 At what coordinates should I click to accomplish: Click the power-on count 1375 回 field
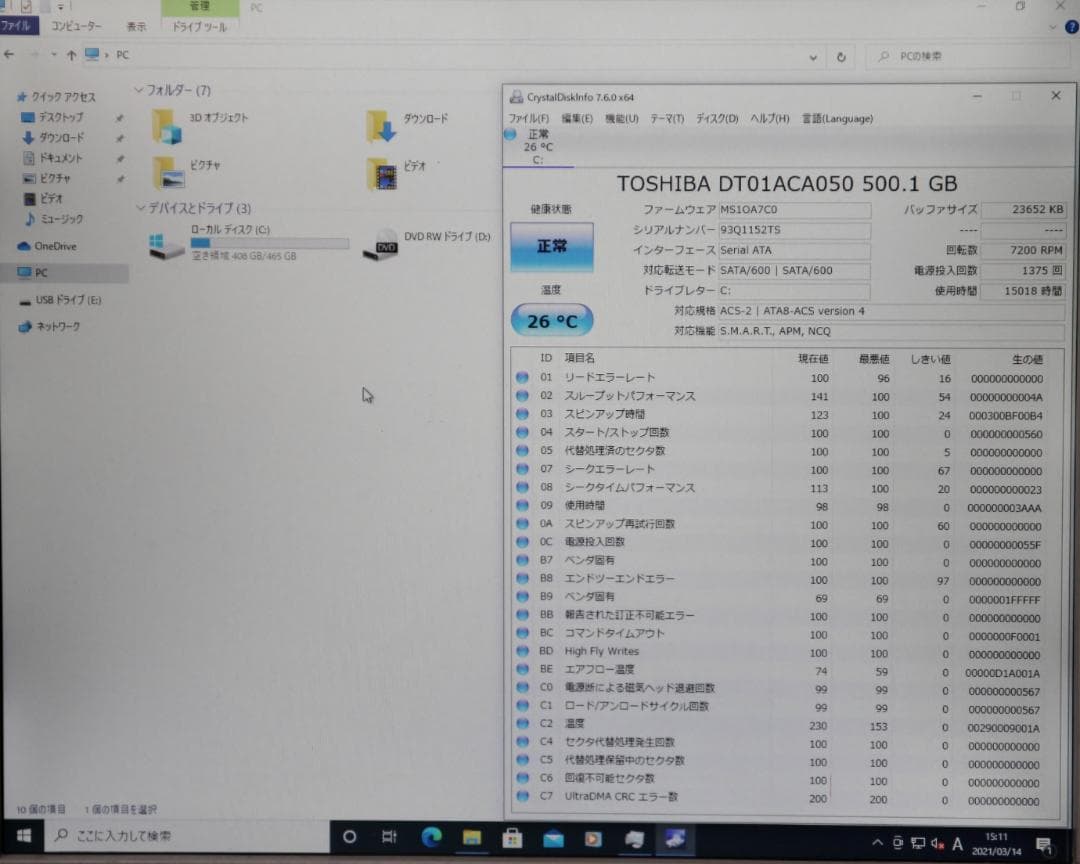click(x=1023, y=270)
